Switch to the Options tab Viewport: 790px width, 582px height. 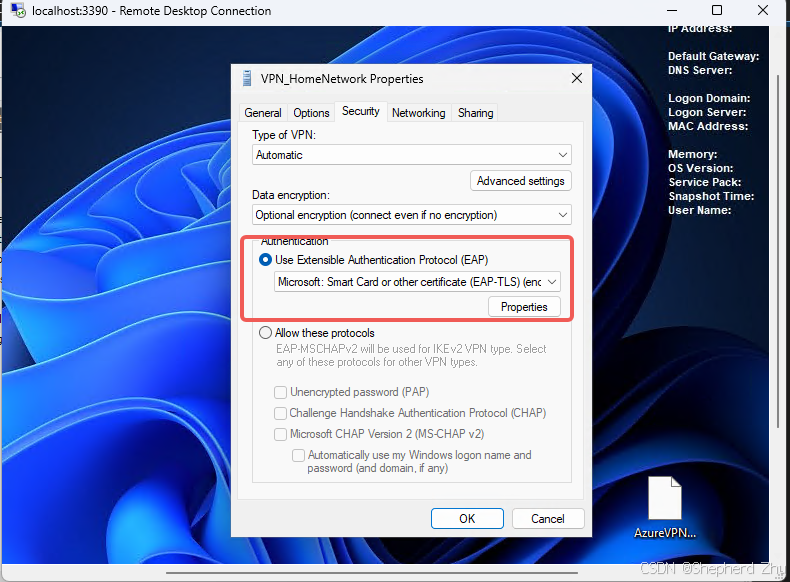[x=311, y=113]
